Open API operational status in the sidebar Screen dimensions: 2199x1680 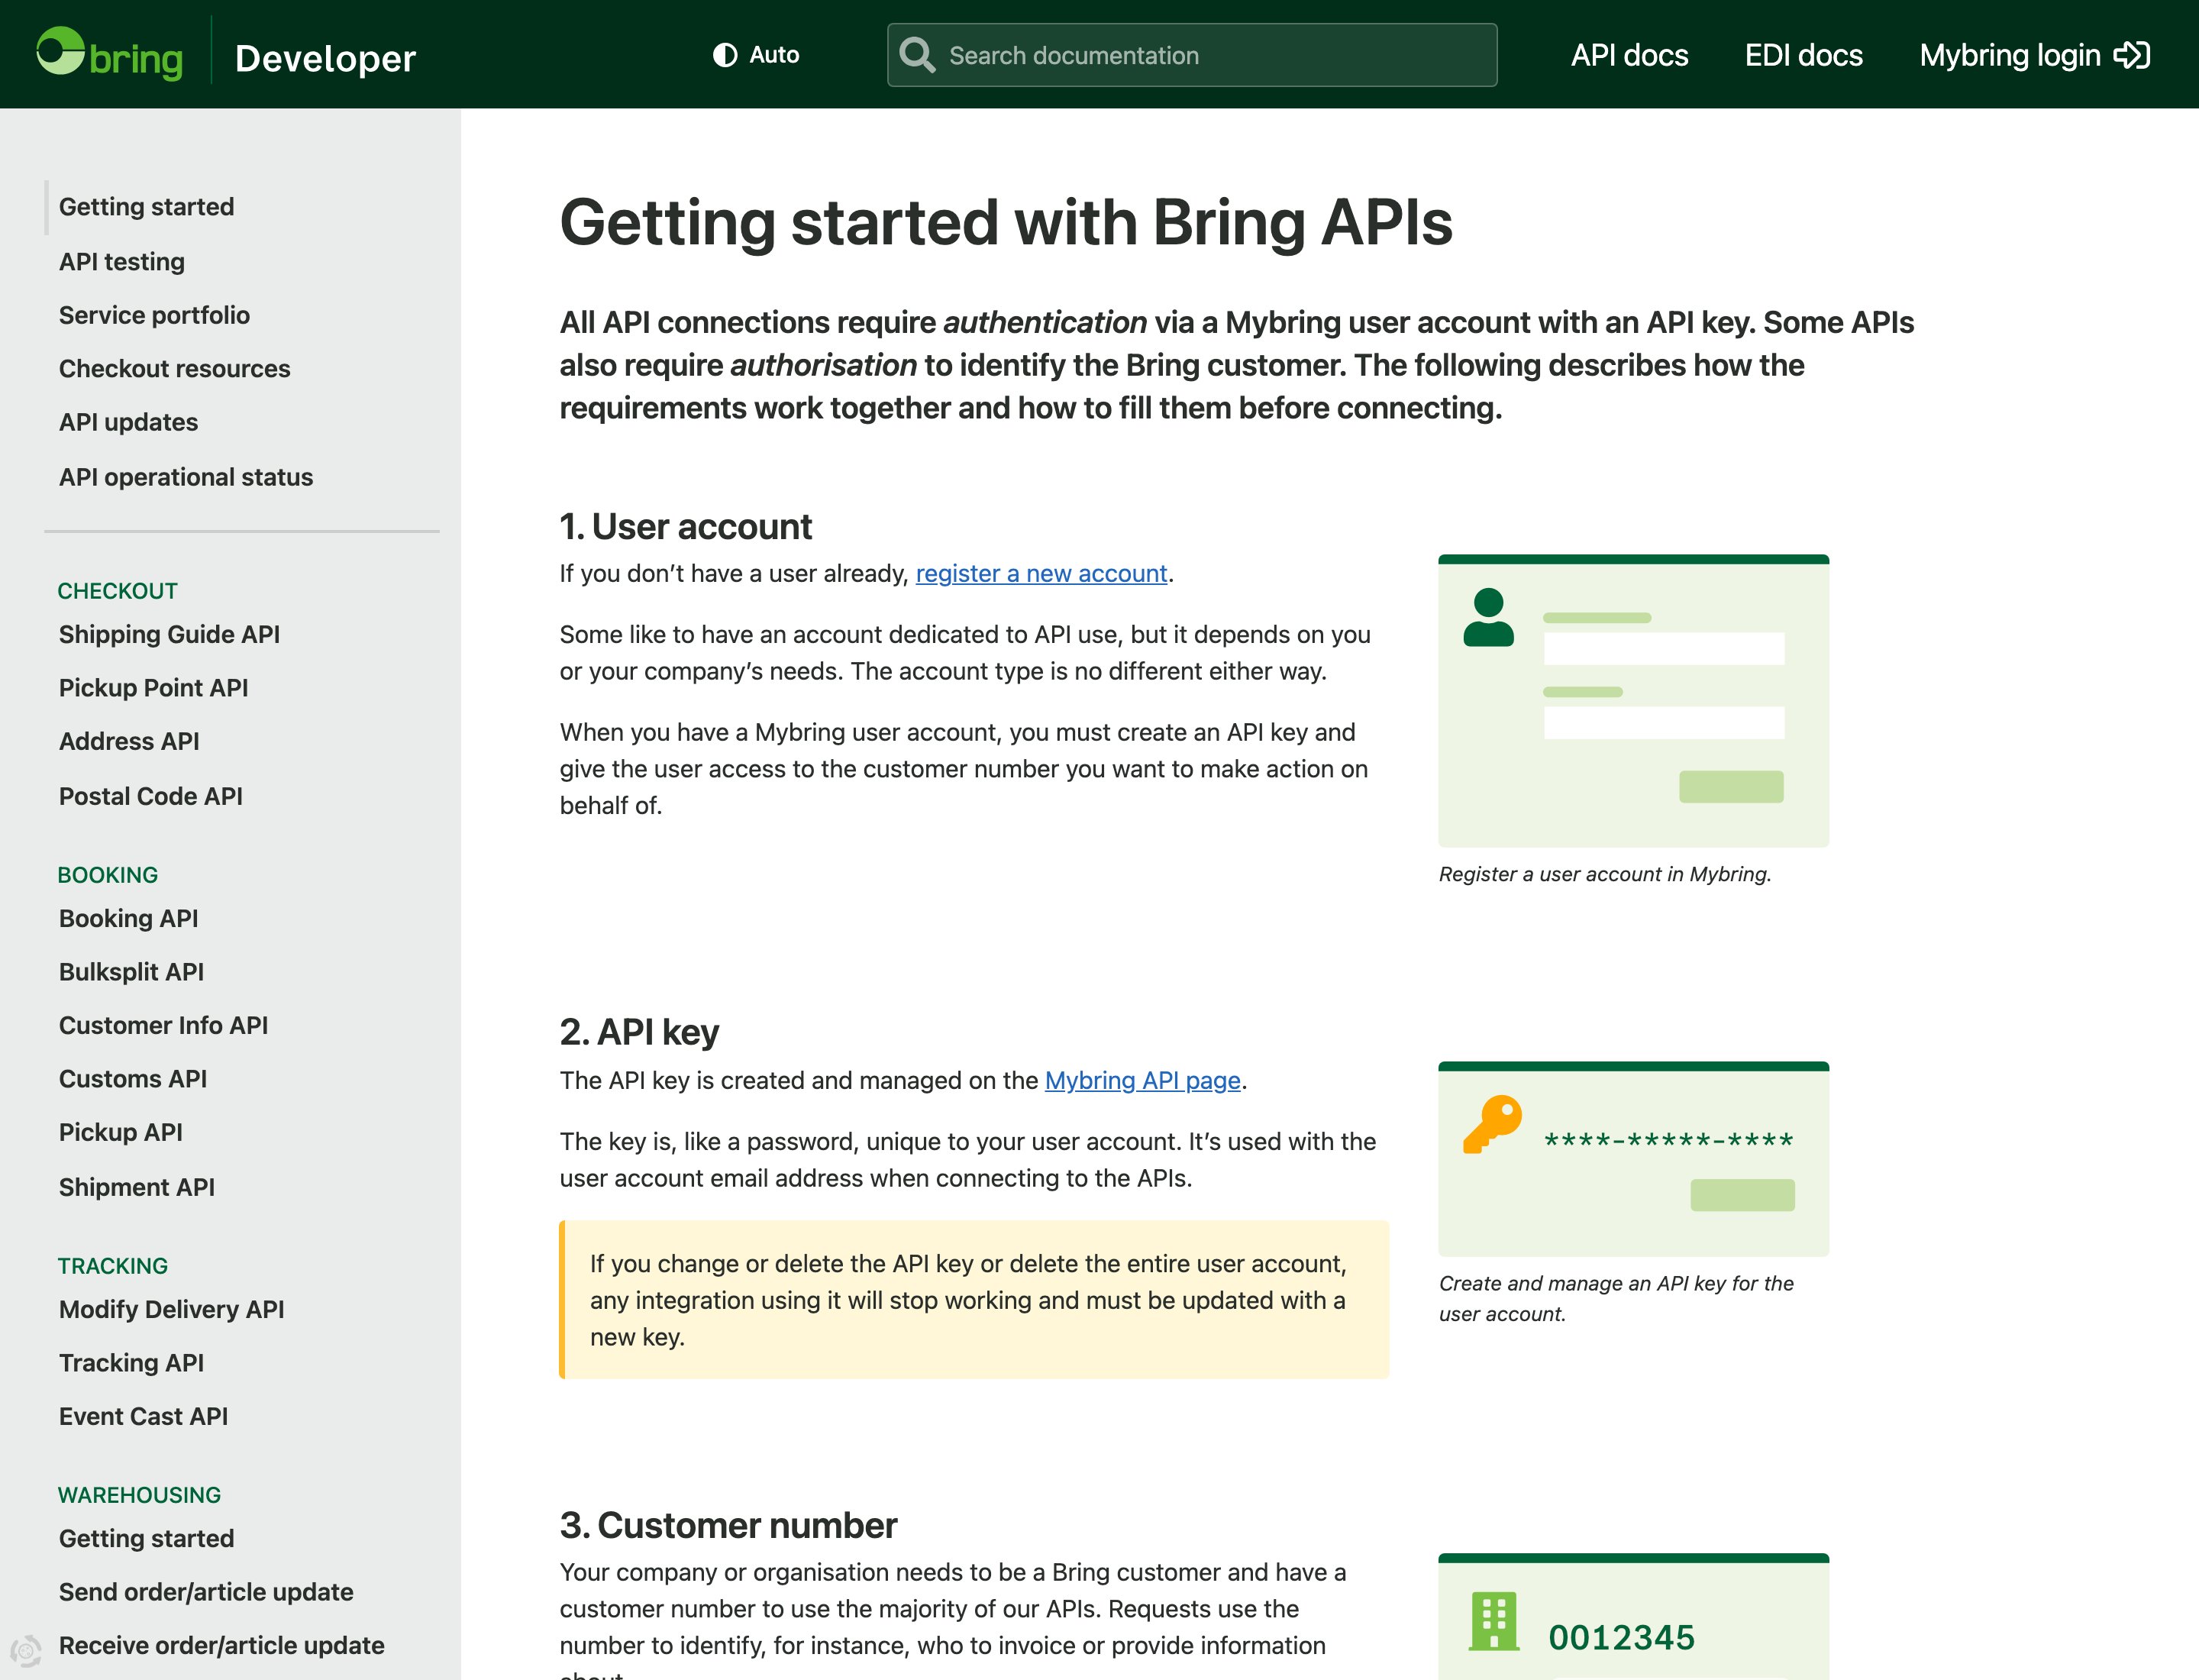[186, 477]
